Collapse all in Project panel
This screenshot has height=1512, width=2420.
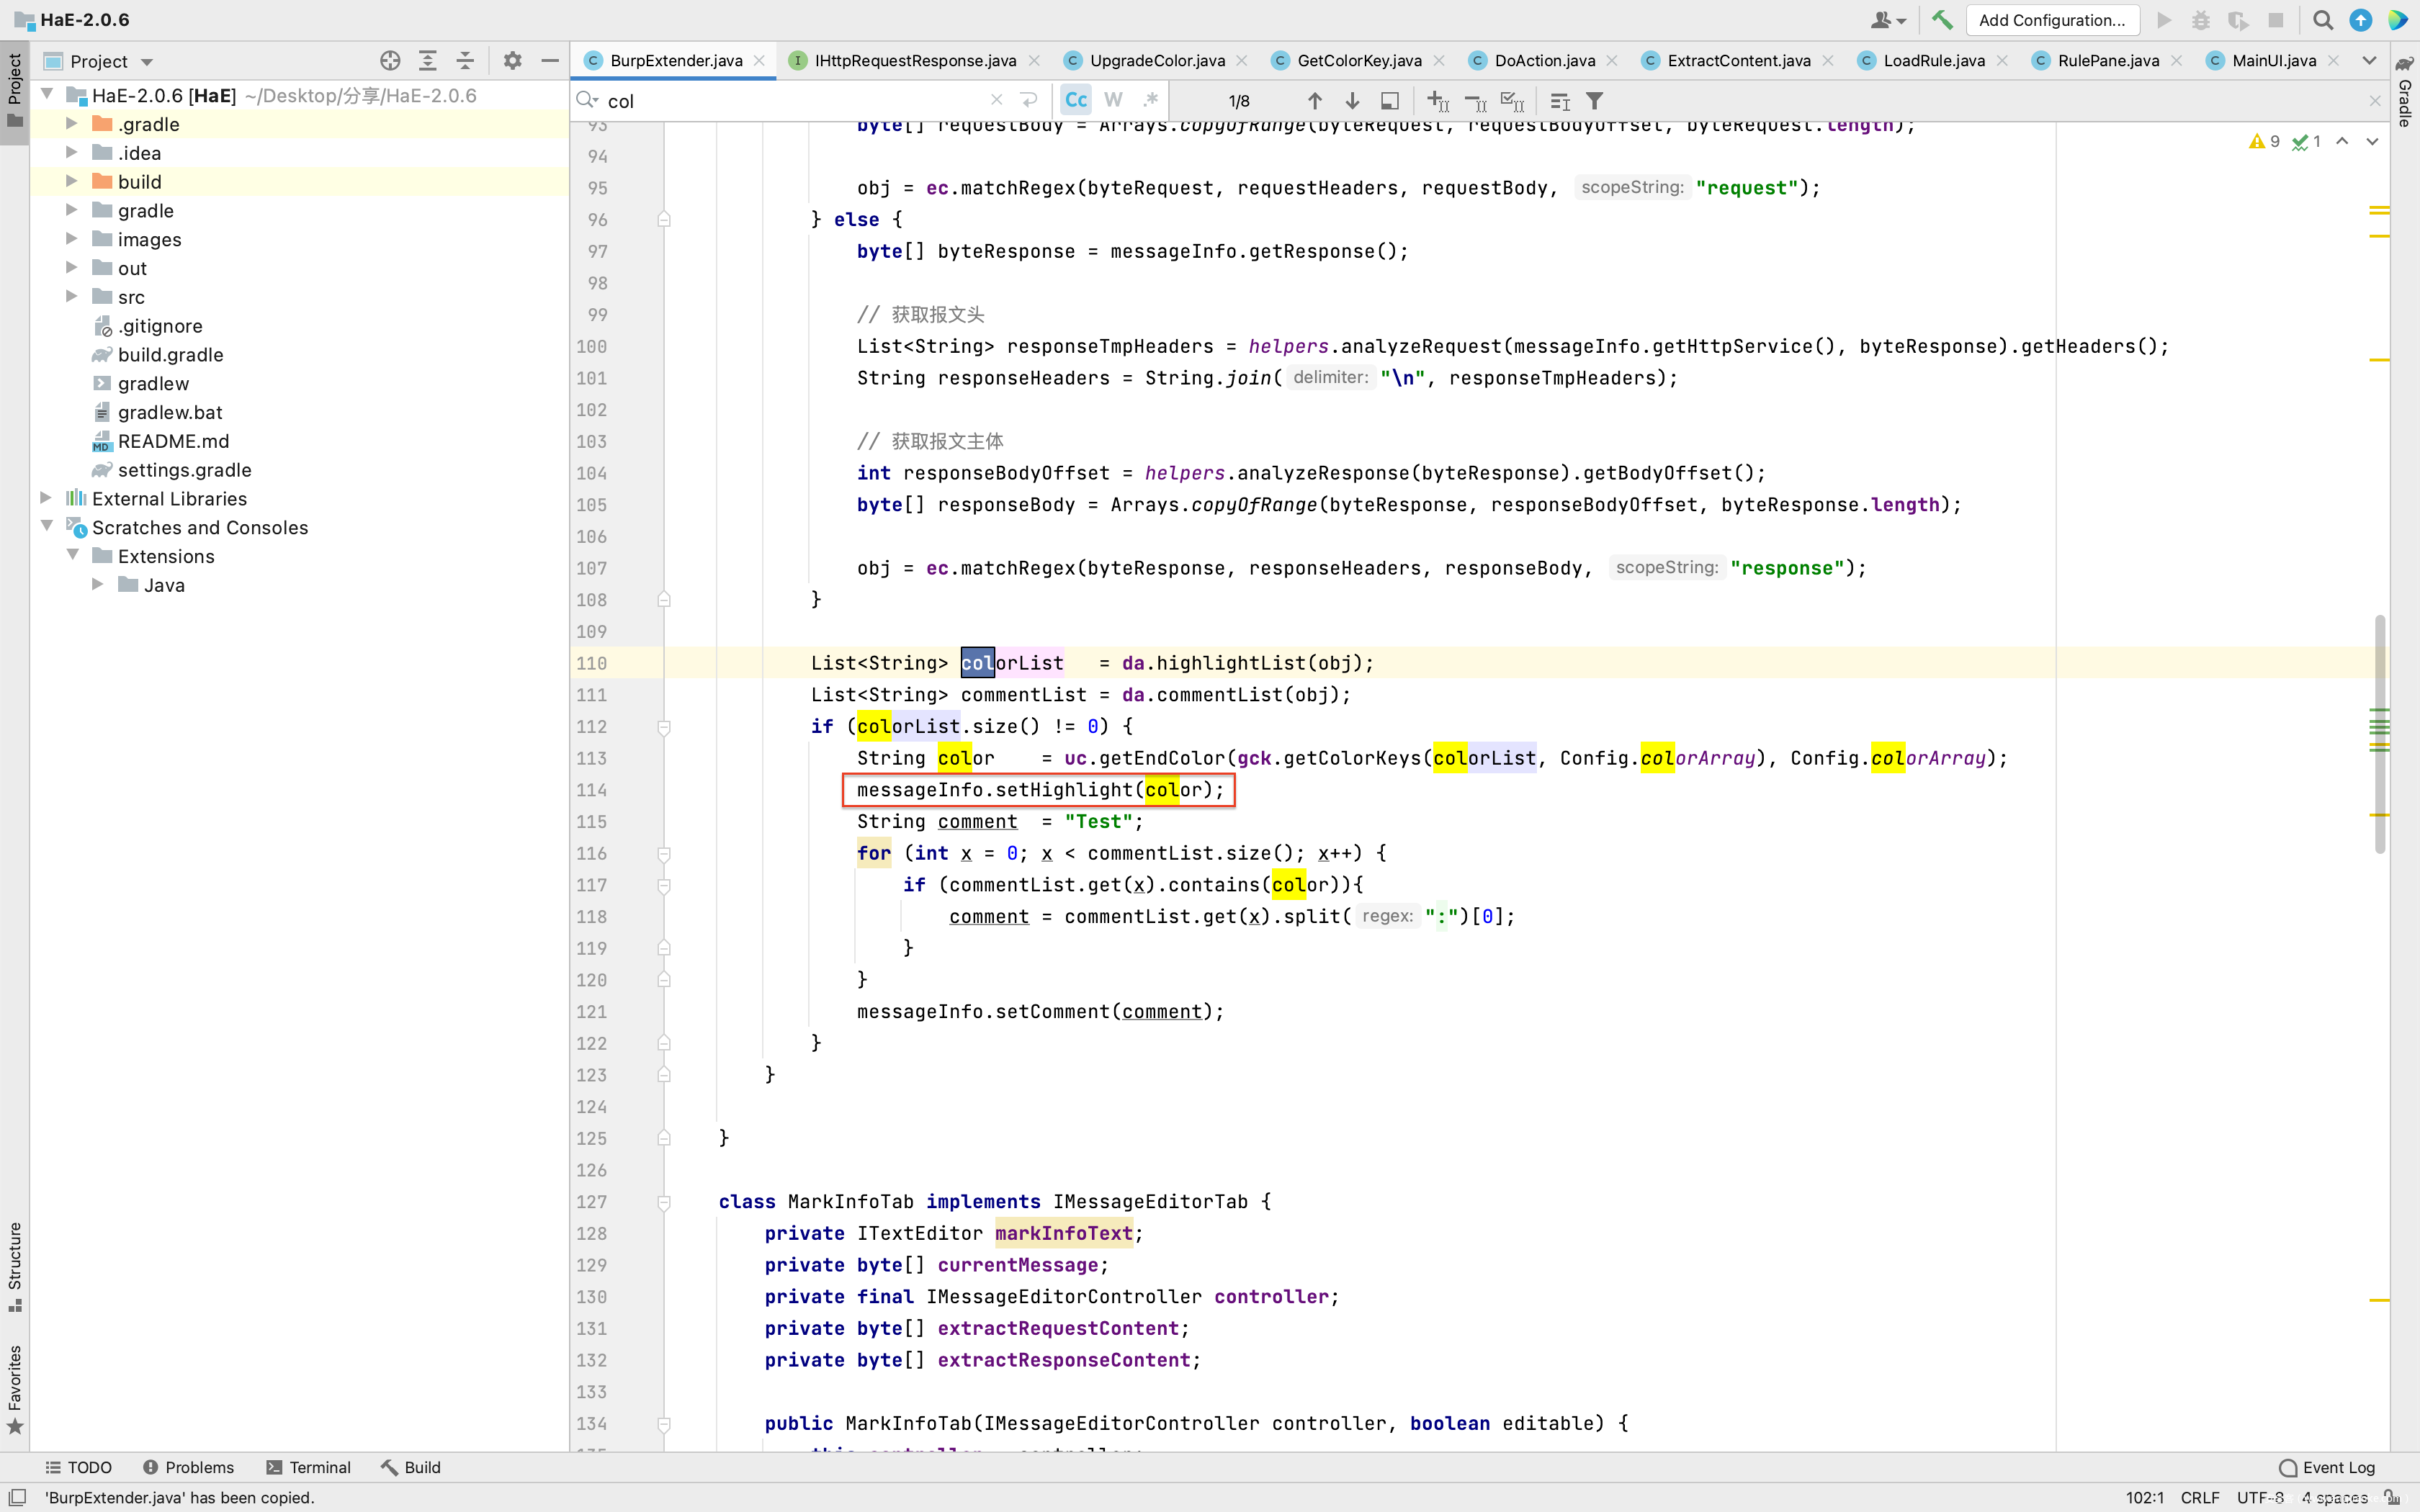465,61
